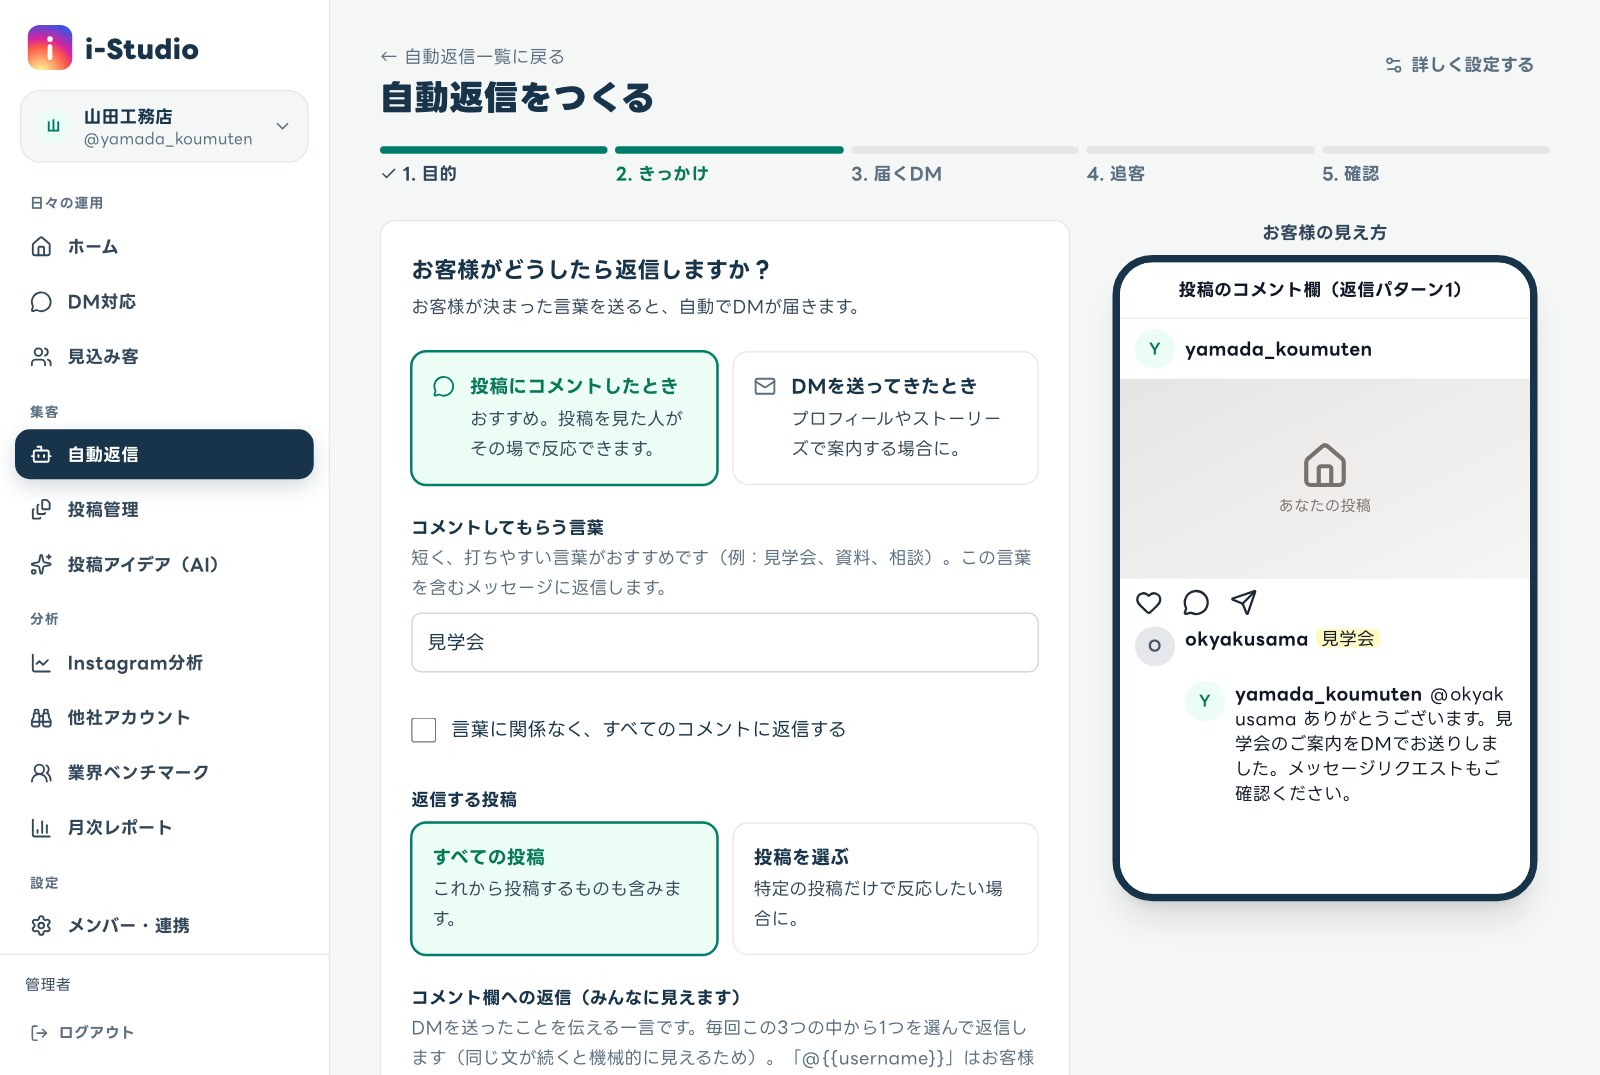1600x1075 pixels.
Task: Click the sparkle icon beside 投稿アイデア
Action: (41, 564)
